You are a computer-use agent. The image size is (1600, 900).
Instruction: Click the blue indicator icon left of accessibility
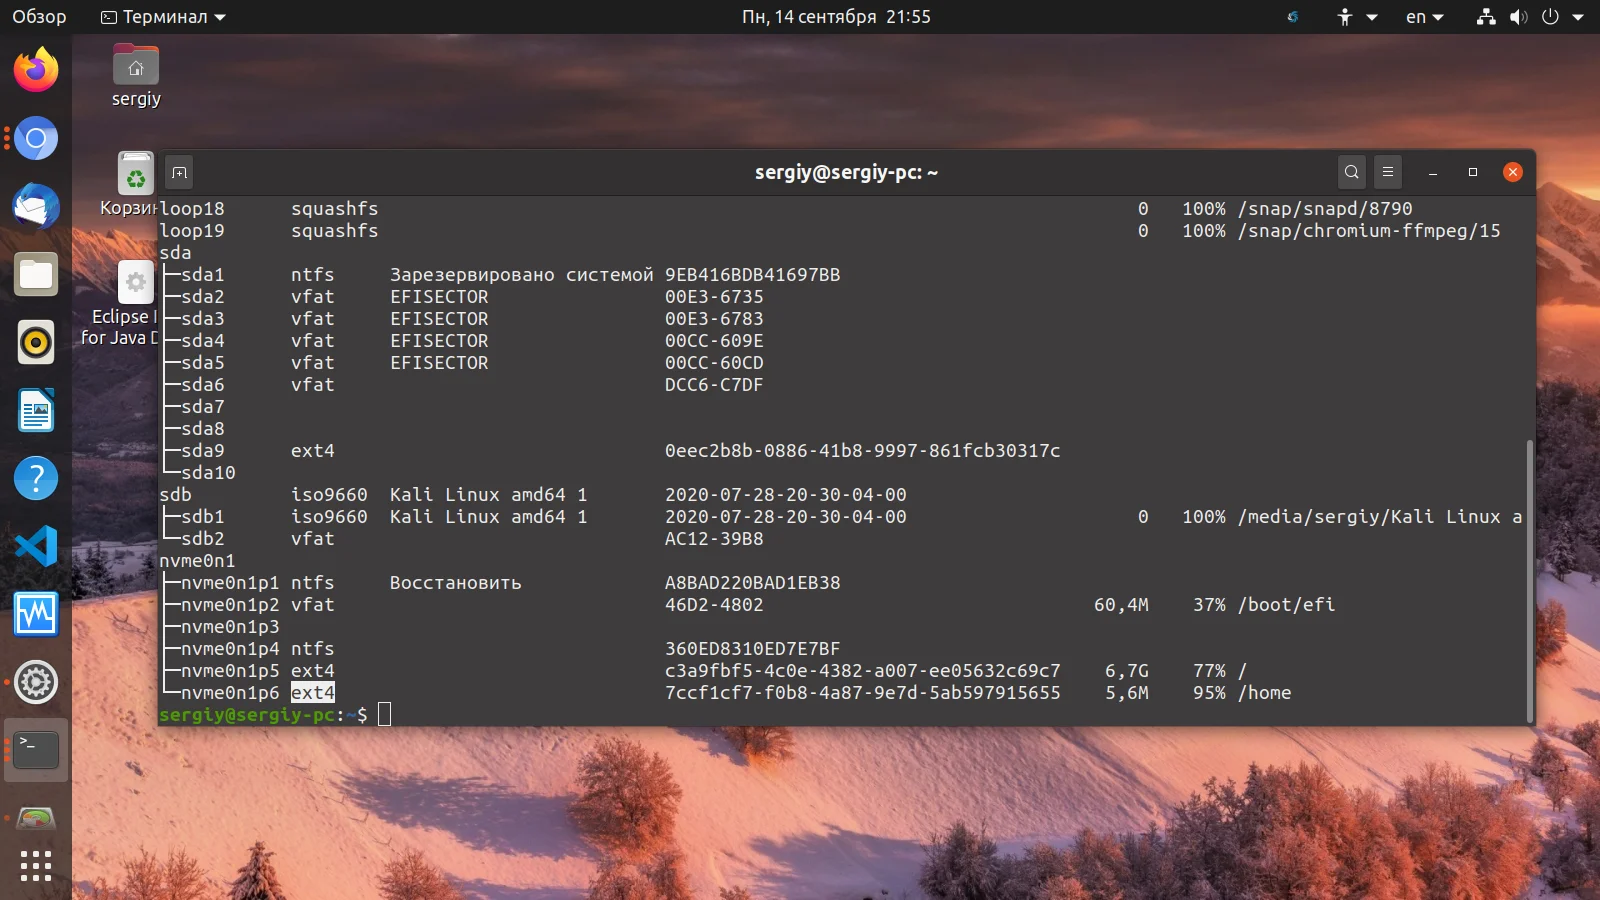click(1293, 17)
